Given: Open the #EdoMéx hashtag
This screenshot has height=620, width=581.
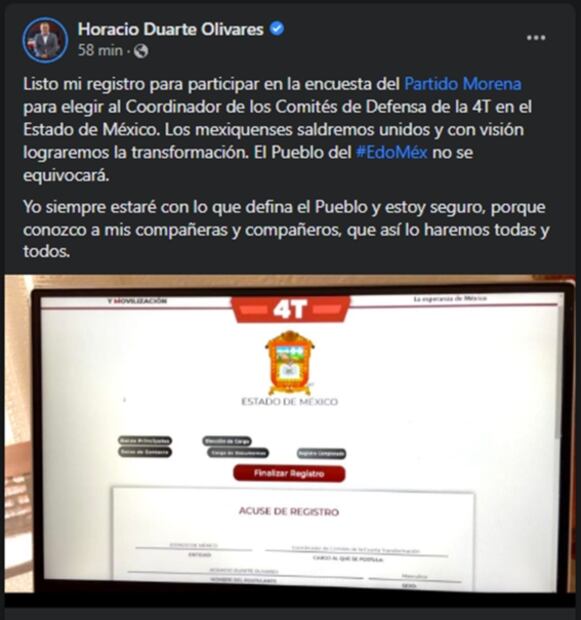Looking at the screenshot, I should (x=392, y=152).
